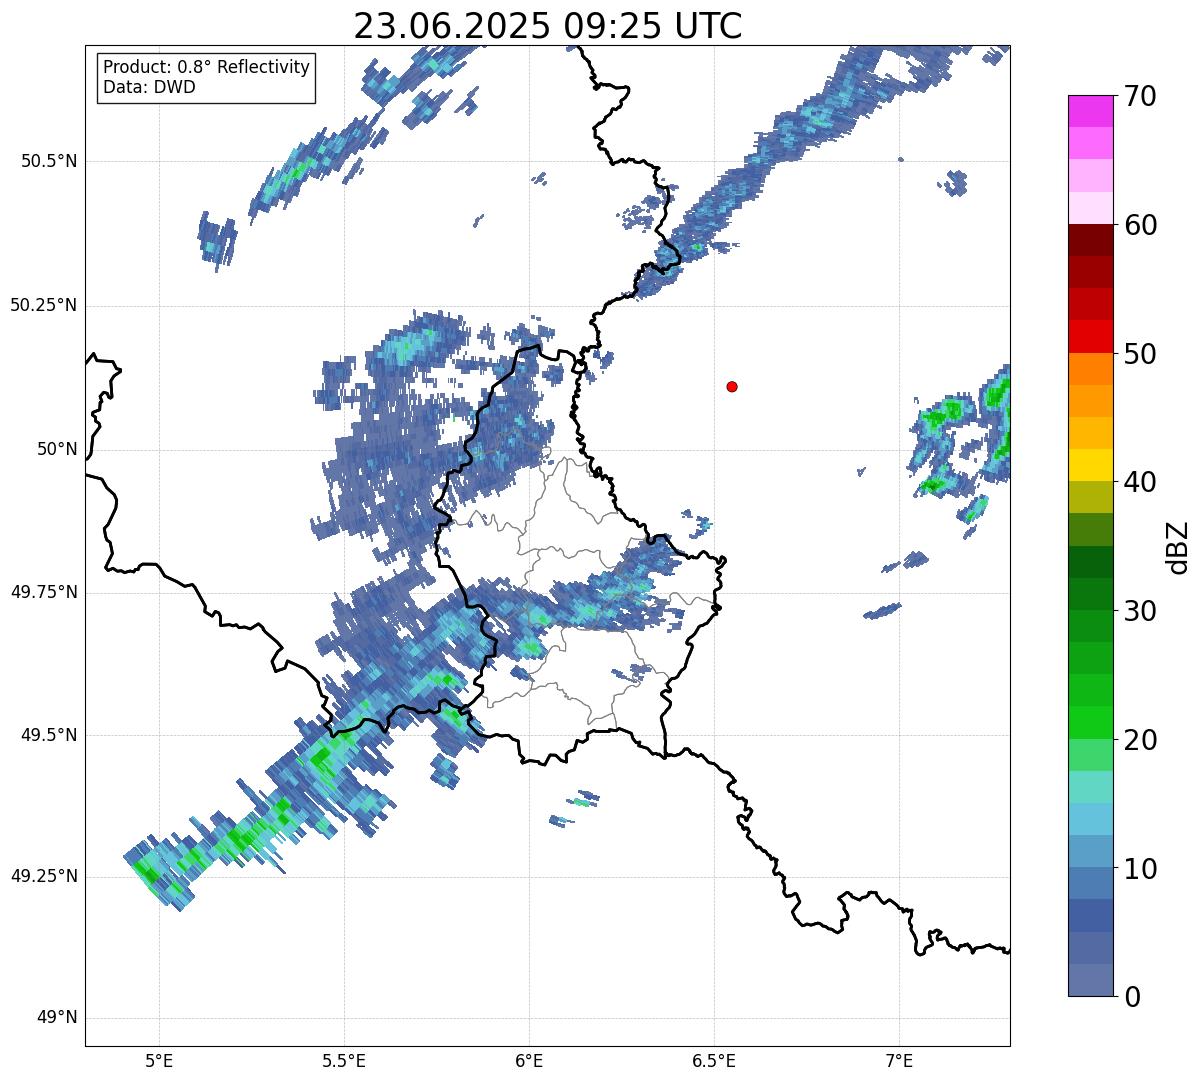Click the 49°N latitude label
This screenshot has height=1081, width=1202.
pos(57,1018)
